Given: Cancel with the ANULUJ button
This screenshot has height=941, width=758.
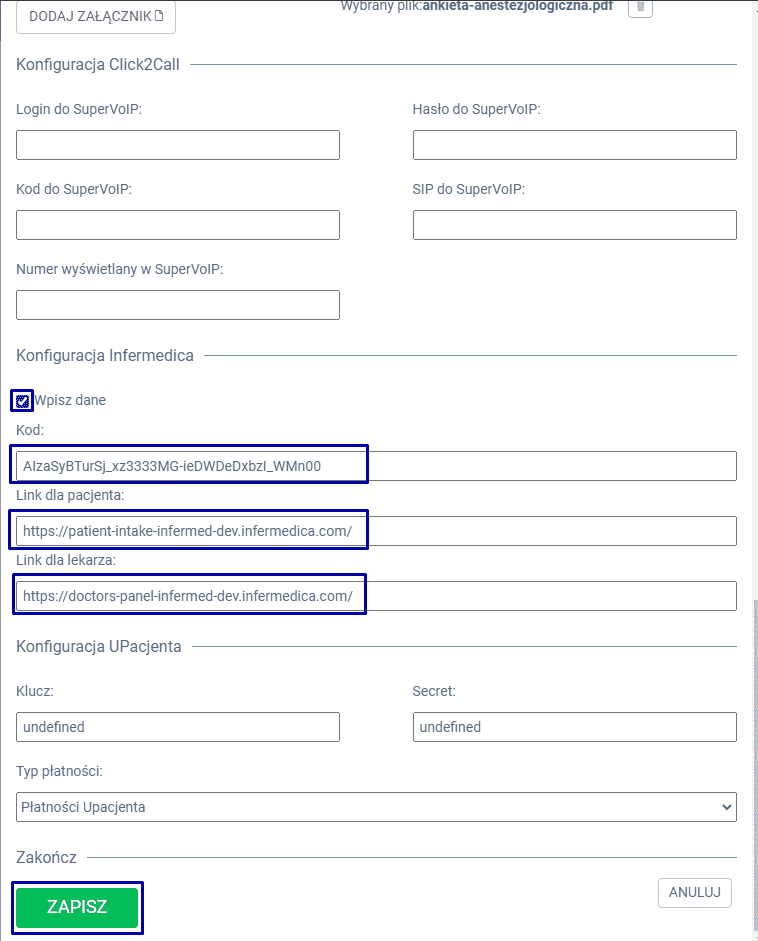Looking at the screenshot, I should (694, 893).
